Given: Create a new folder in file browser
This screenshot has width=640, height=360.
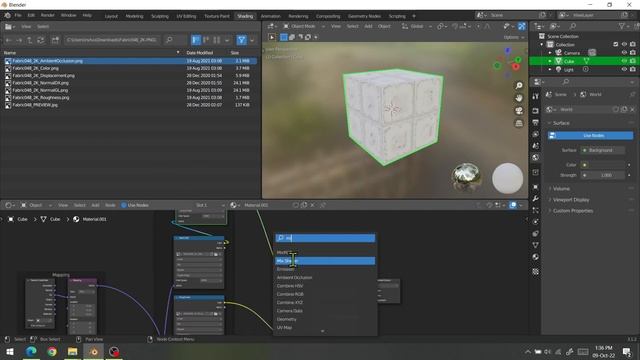Looking at the screenshot, I should (55, 40).
